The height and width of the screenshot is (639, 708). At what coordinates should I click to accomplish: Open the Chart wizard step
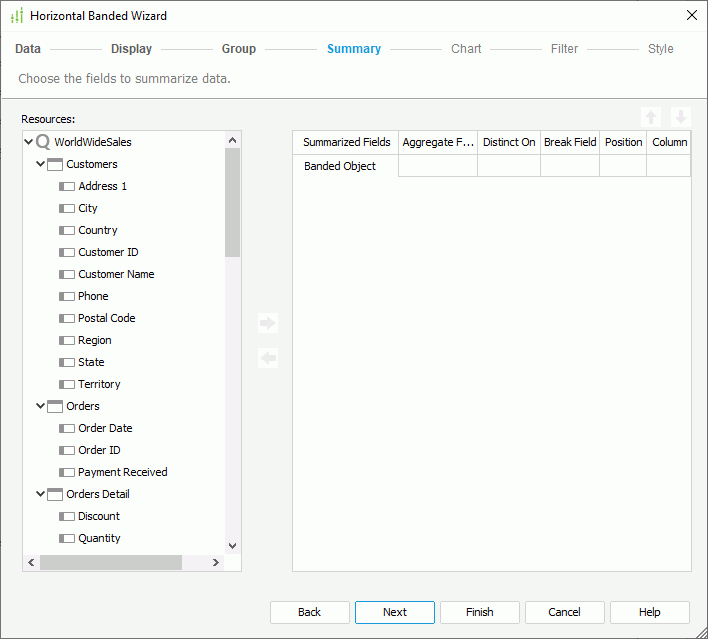(466, 49)
